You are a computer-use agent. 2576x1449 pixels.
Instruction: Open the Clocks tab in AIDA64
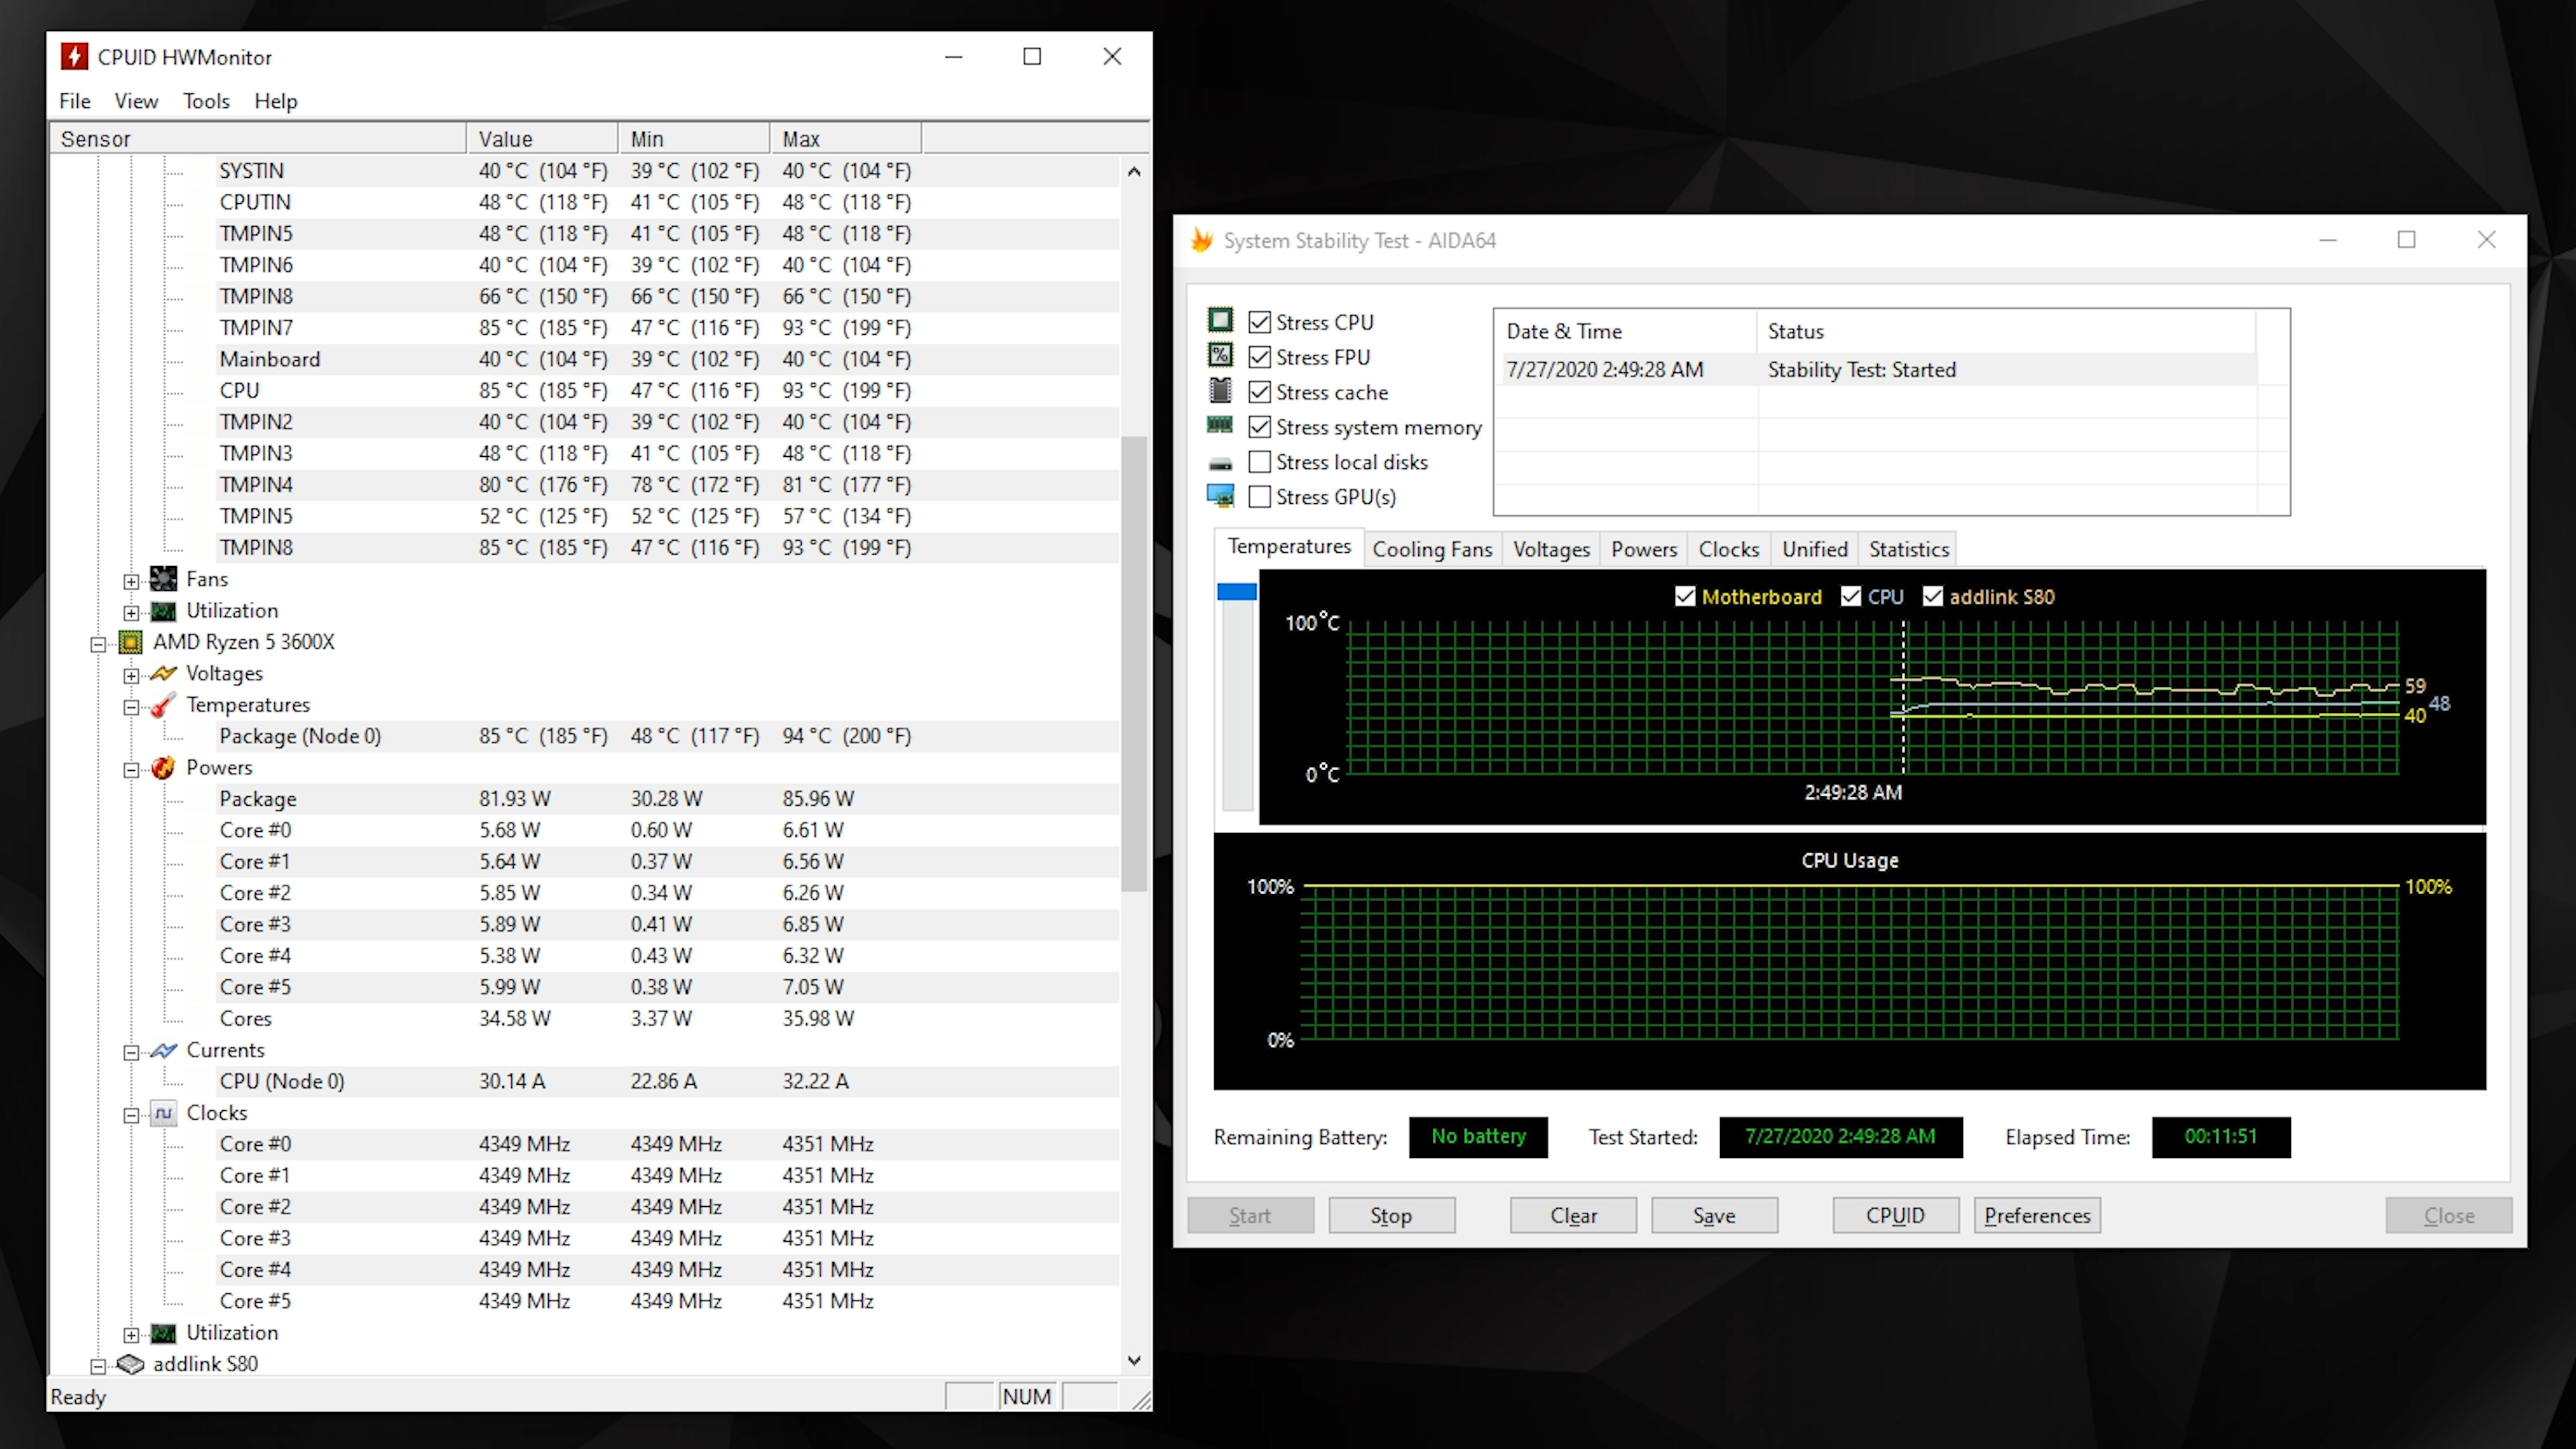pyautogui.click(x=1729, y=549)
